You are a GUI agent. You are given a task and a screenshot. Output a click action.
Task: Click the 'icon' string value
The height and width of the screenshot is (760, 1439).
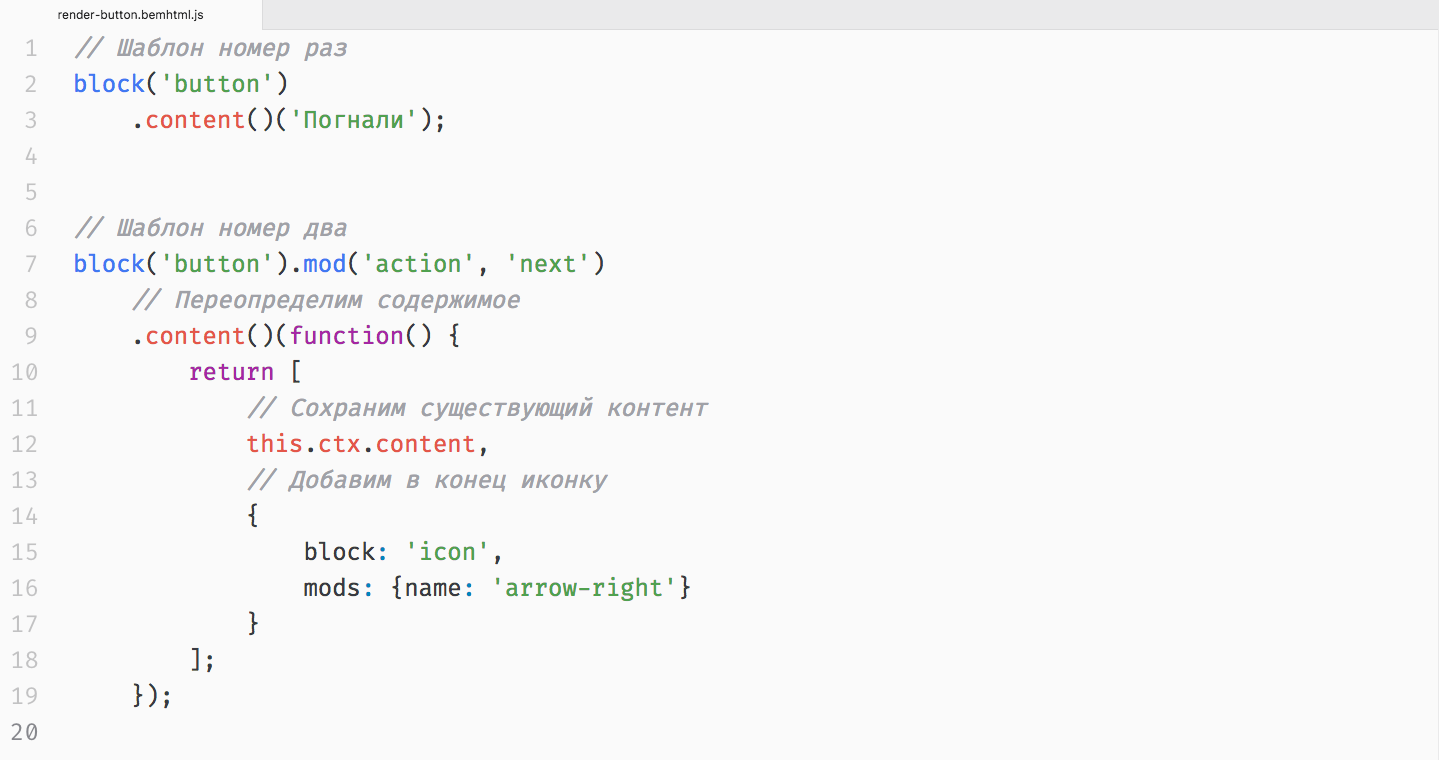[x=447, y=552]
